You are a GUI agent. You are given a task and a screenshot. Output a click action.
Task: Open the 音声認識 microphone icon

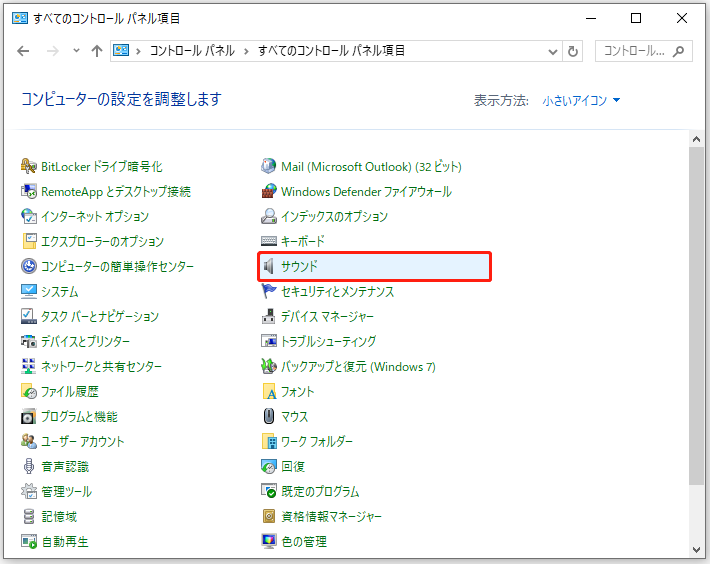29,466
